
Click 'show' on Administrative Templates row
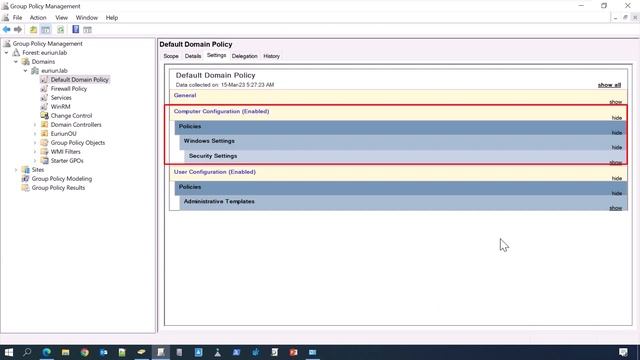[x=616, y=208]
